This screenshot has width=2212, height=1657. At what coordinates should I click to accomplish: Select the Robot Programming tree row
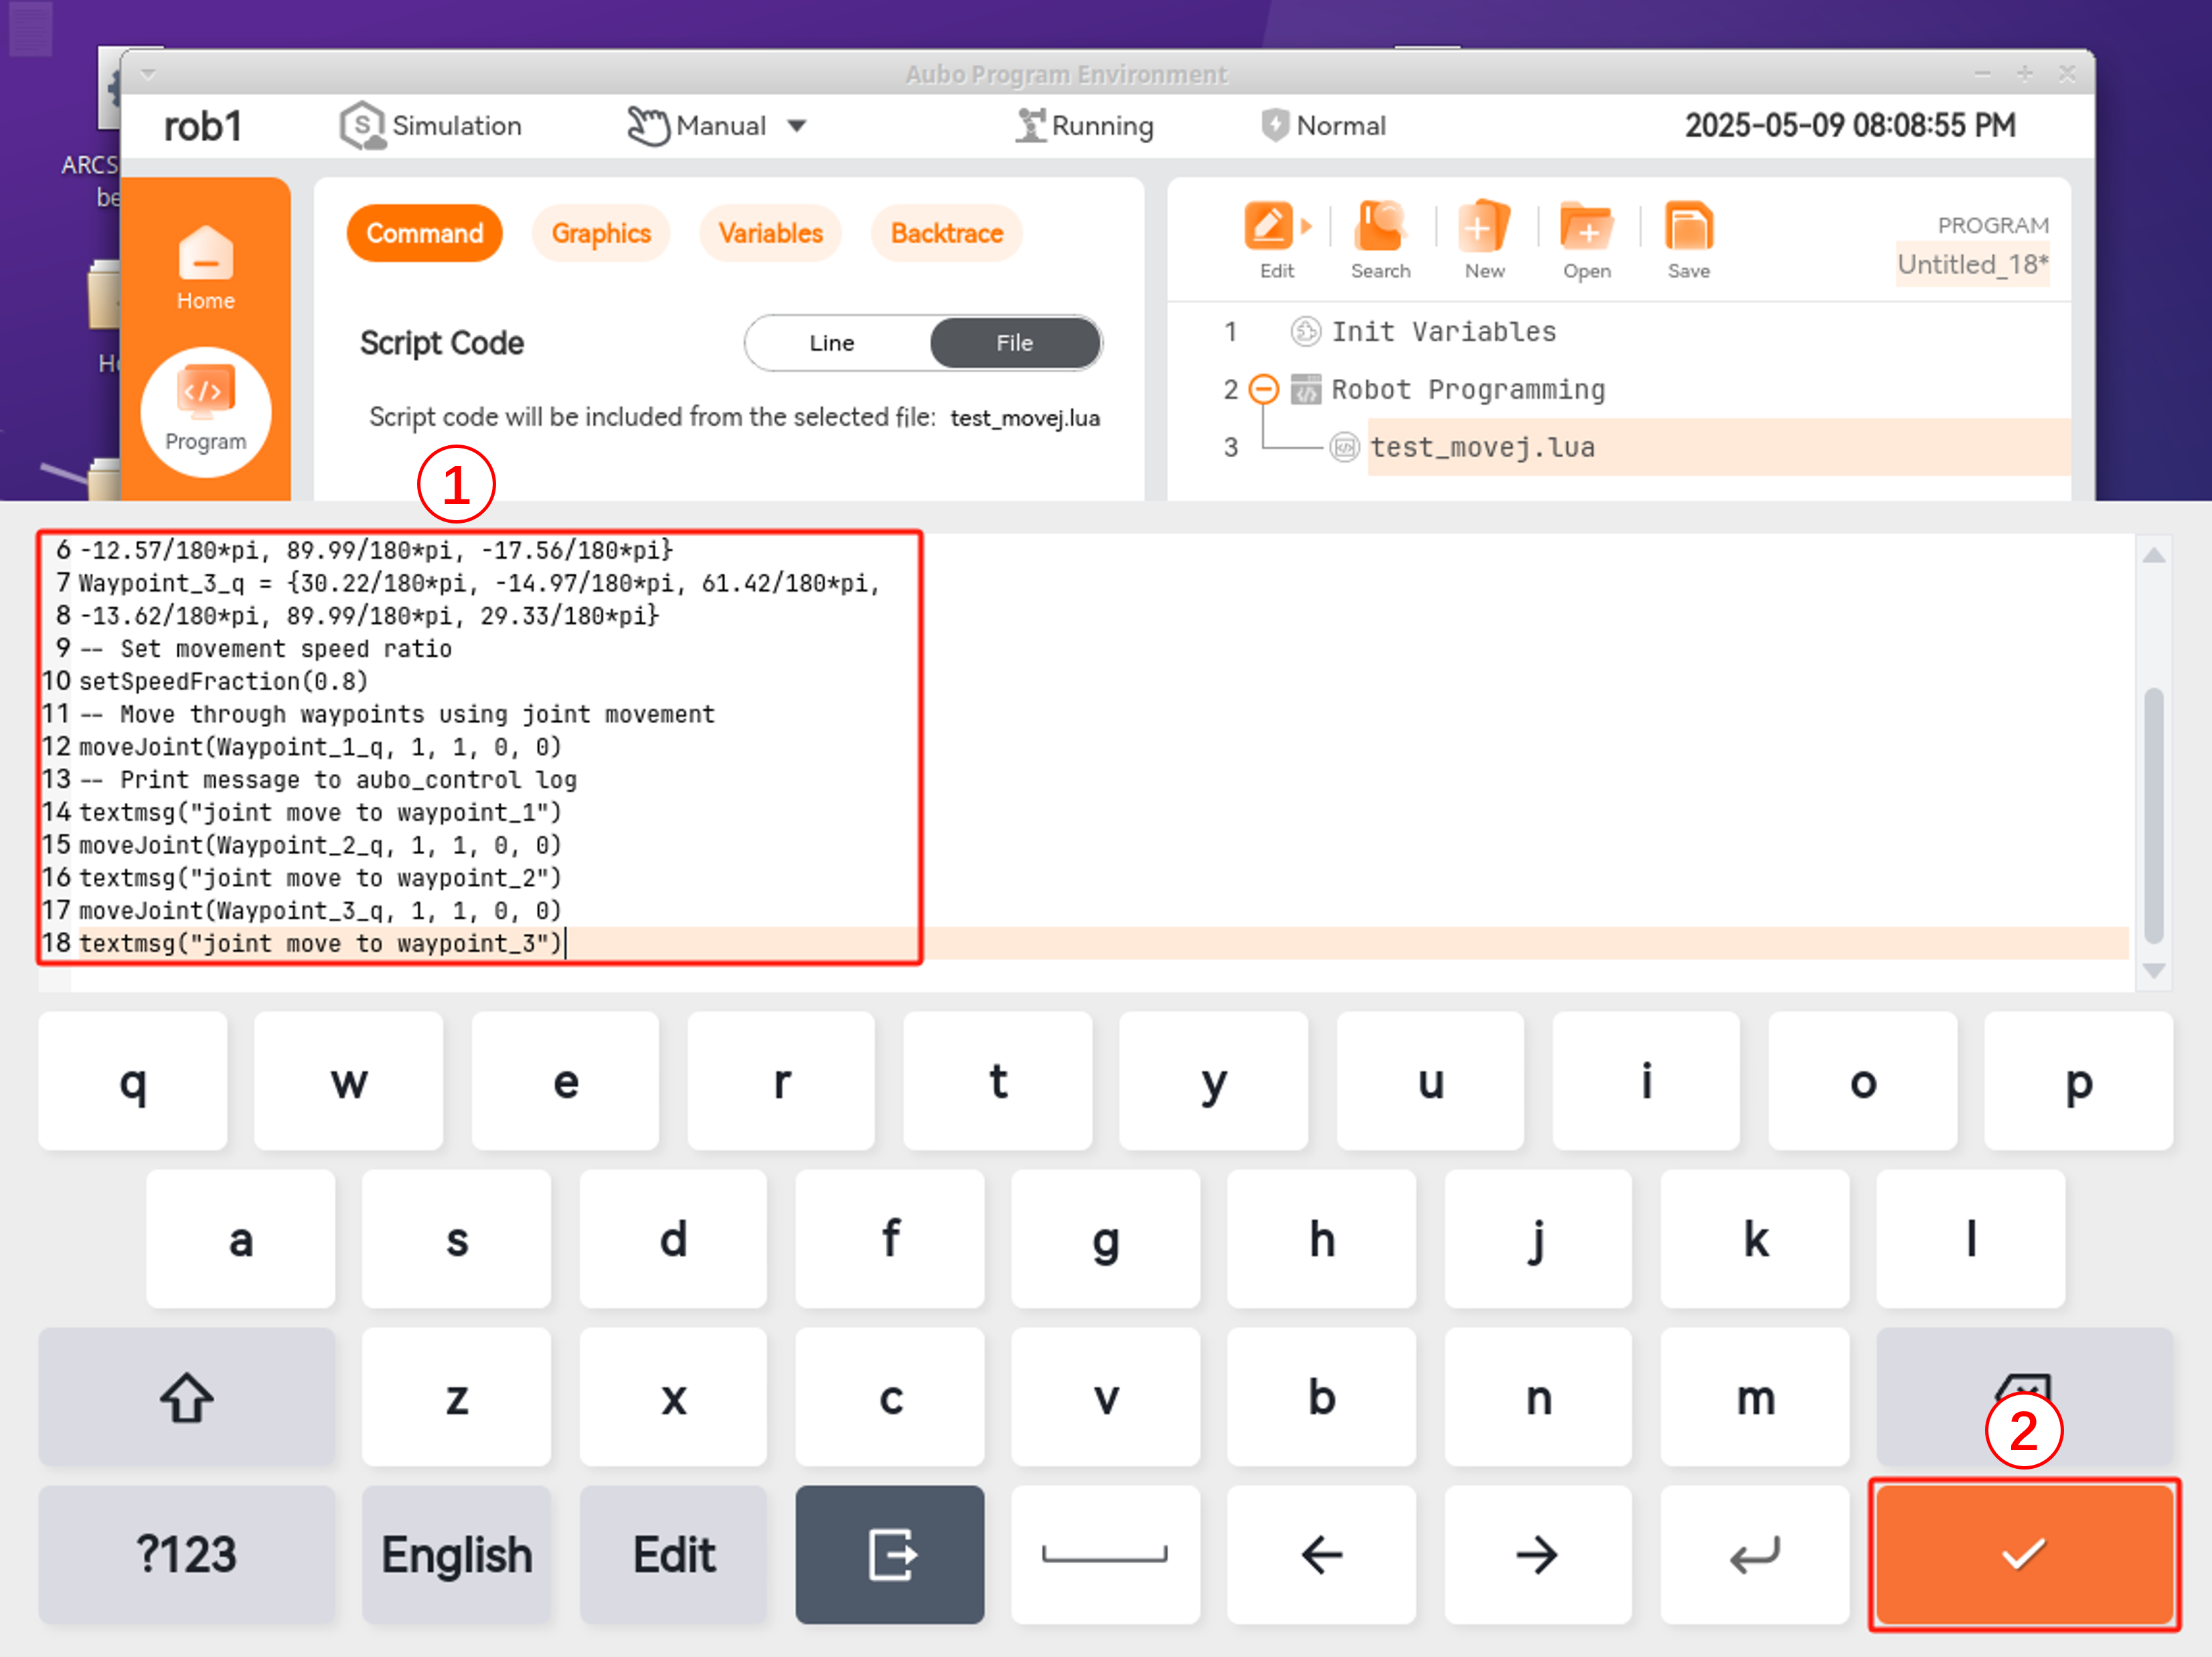(1467, 389)
